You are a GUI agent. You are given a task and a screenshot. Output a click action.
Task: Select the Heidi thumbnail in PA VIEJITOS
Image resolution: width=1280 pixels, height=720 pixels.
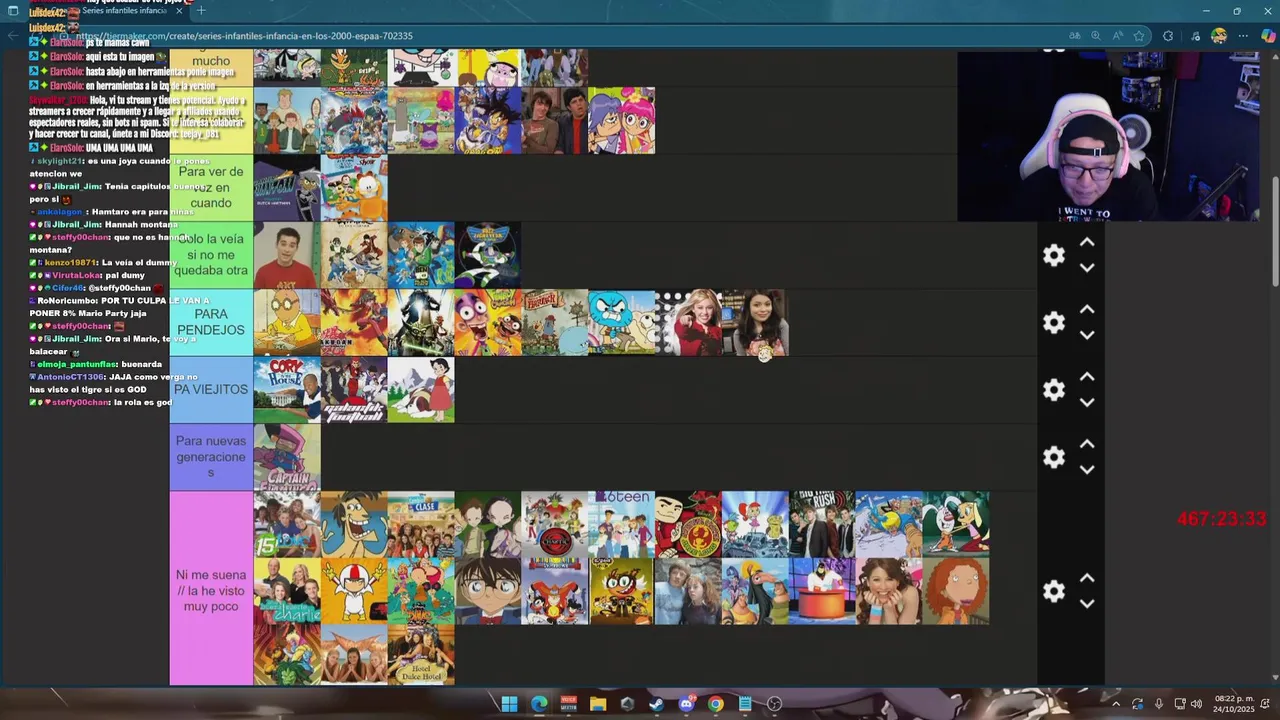click(x=421, y=390)
